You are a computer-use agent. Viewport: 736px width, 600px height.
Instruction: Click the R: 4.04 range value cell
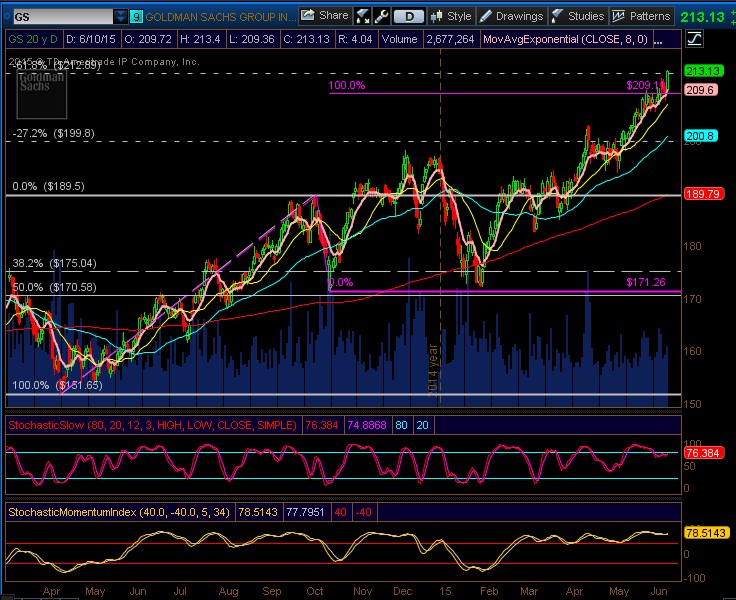[355, 39]
